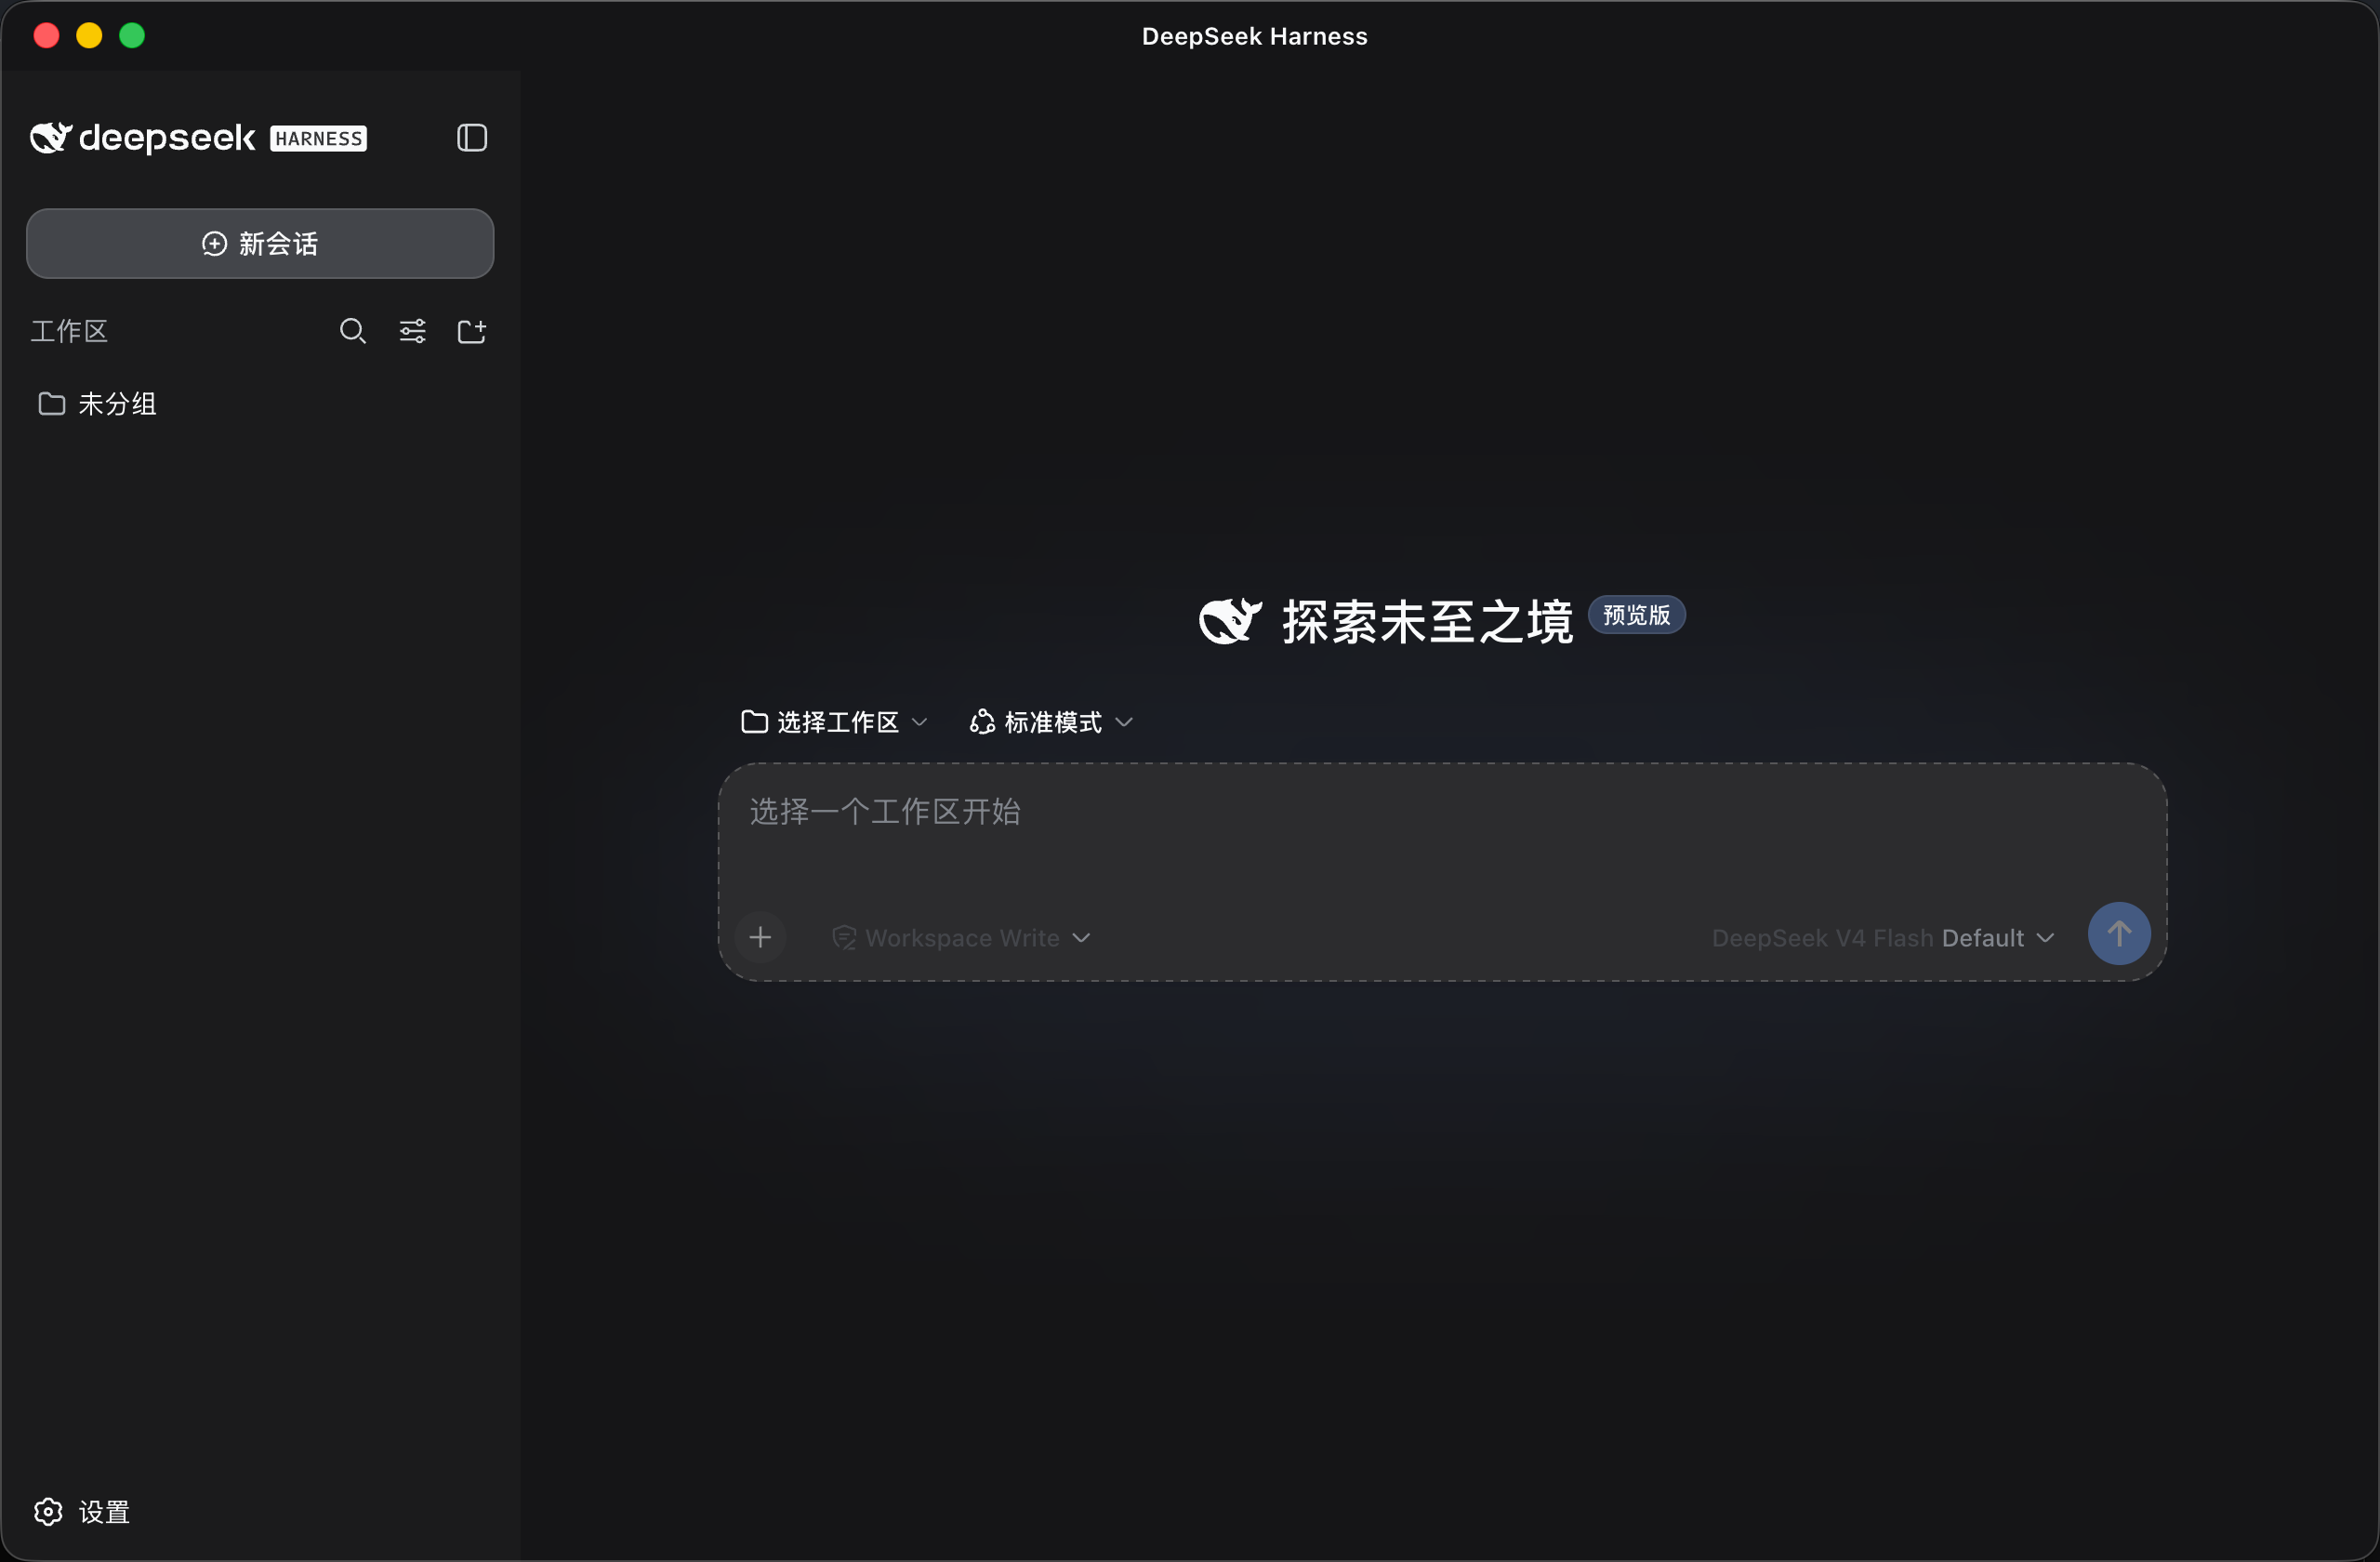The width and height of the screenshot is (2380, 1562).
Task: Click the 探索未至之境 heading
Action: [x=1428, y=621]
